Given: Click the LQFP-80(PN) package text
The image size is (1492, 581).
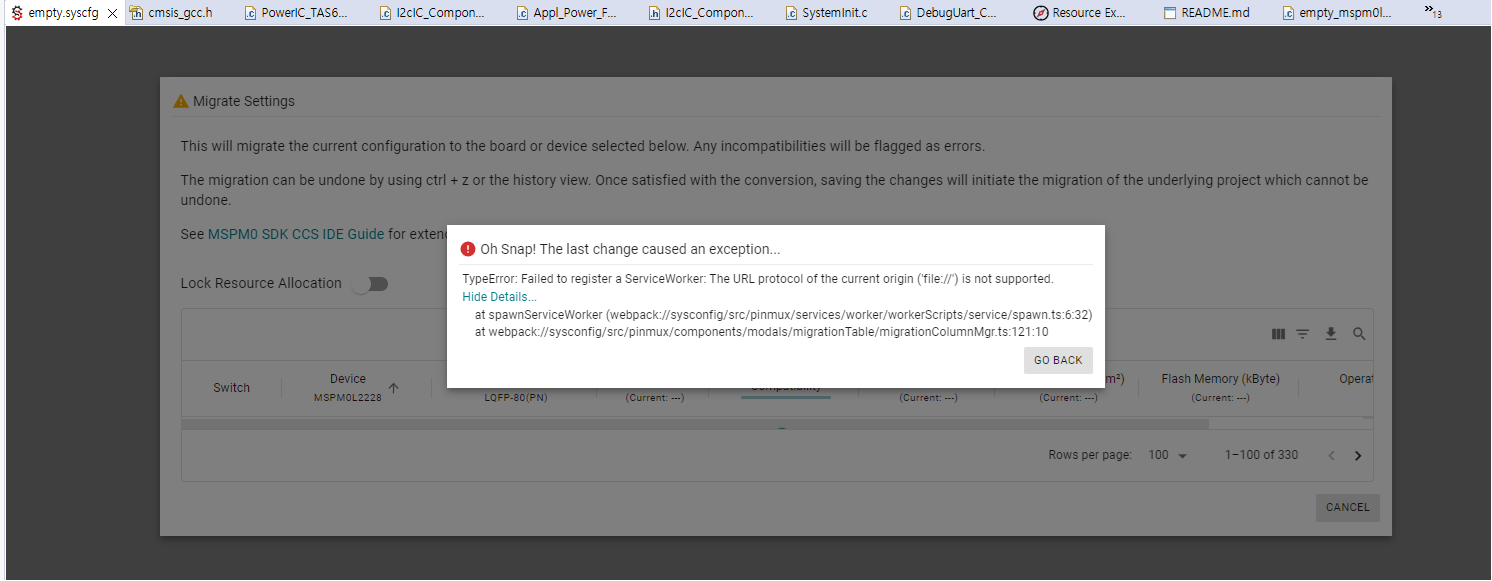Looking at the screenshot, I should tap(515, 398).
